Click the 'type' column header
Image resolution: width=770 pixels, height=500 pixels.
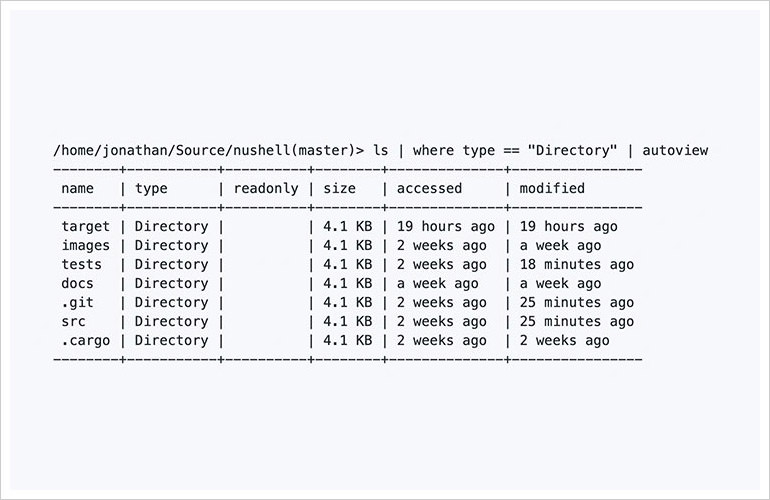[152, 188]
